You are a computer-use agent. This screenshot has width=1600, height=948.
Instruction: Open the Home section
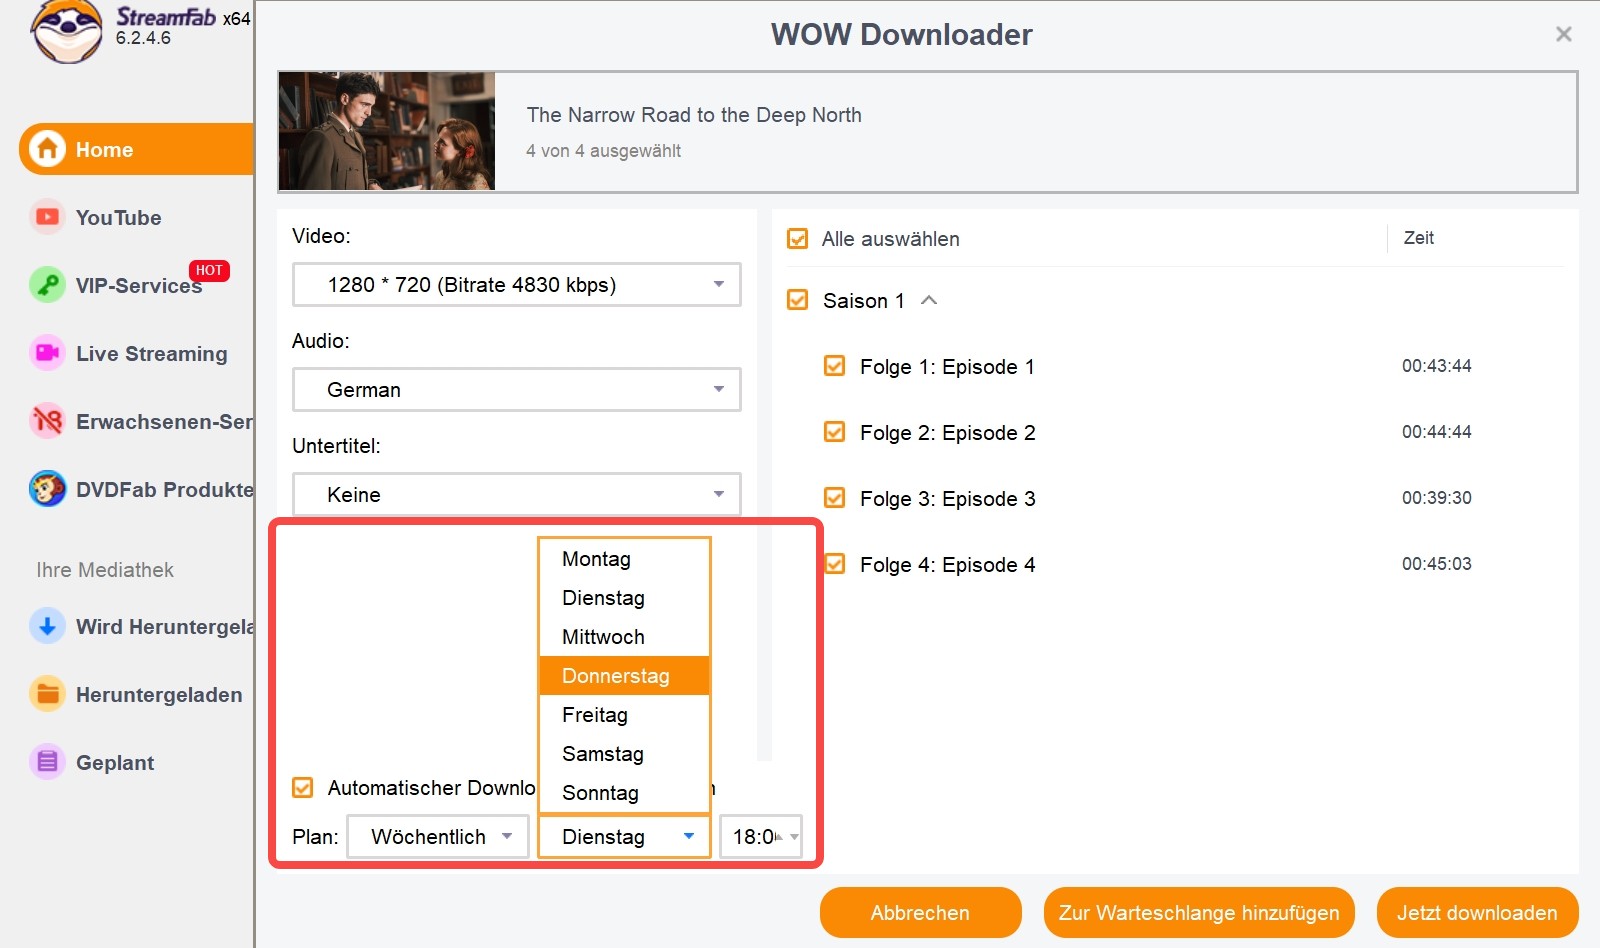136,149
